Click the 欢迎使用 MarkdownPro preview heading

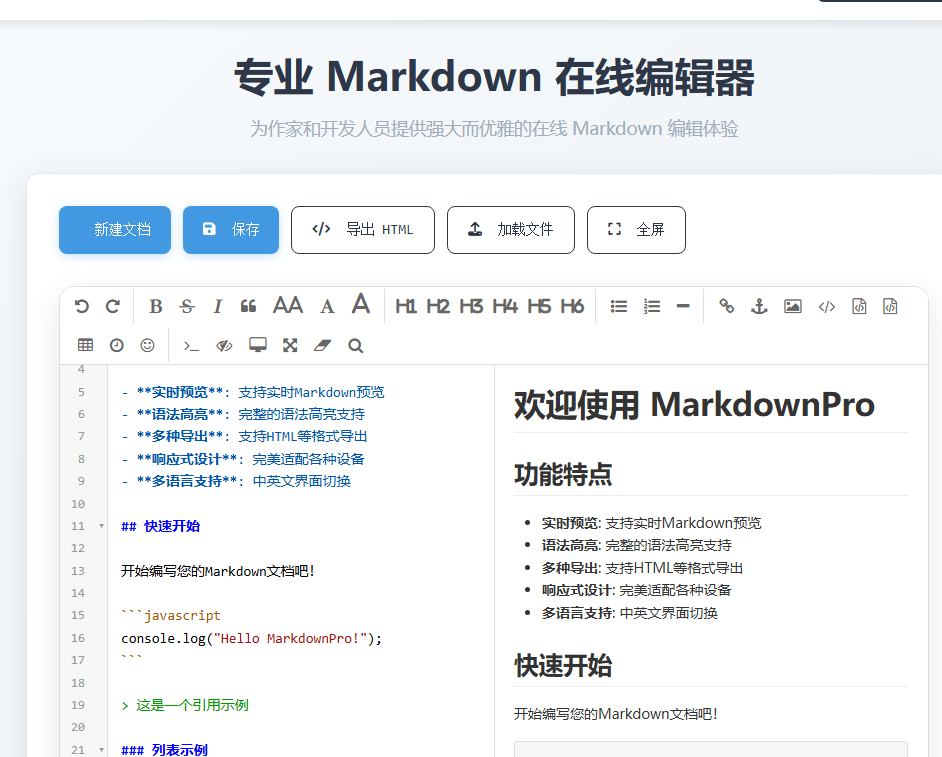(x=694, y=404)
